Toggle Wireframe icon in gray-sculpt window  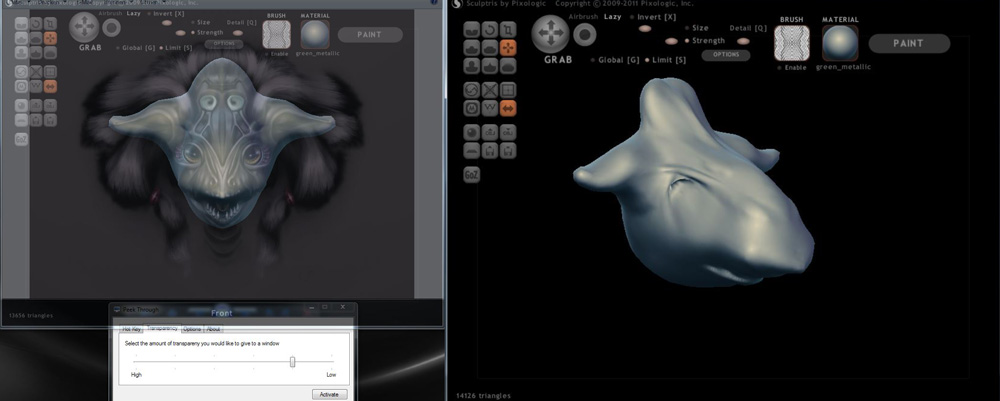click(x=490, y=108)
